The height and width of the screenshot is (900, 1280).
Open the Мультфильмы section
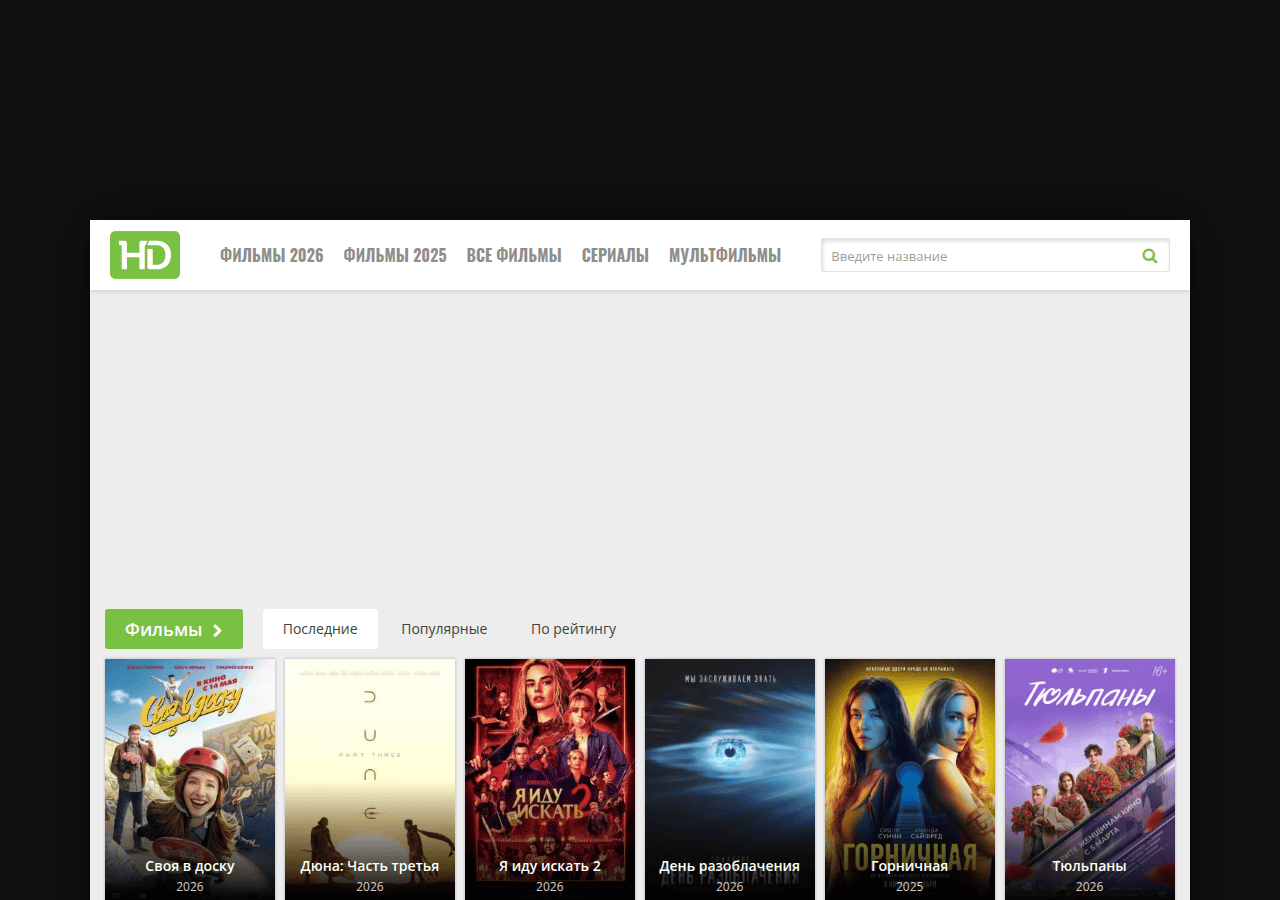click(x=725, y=255)
